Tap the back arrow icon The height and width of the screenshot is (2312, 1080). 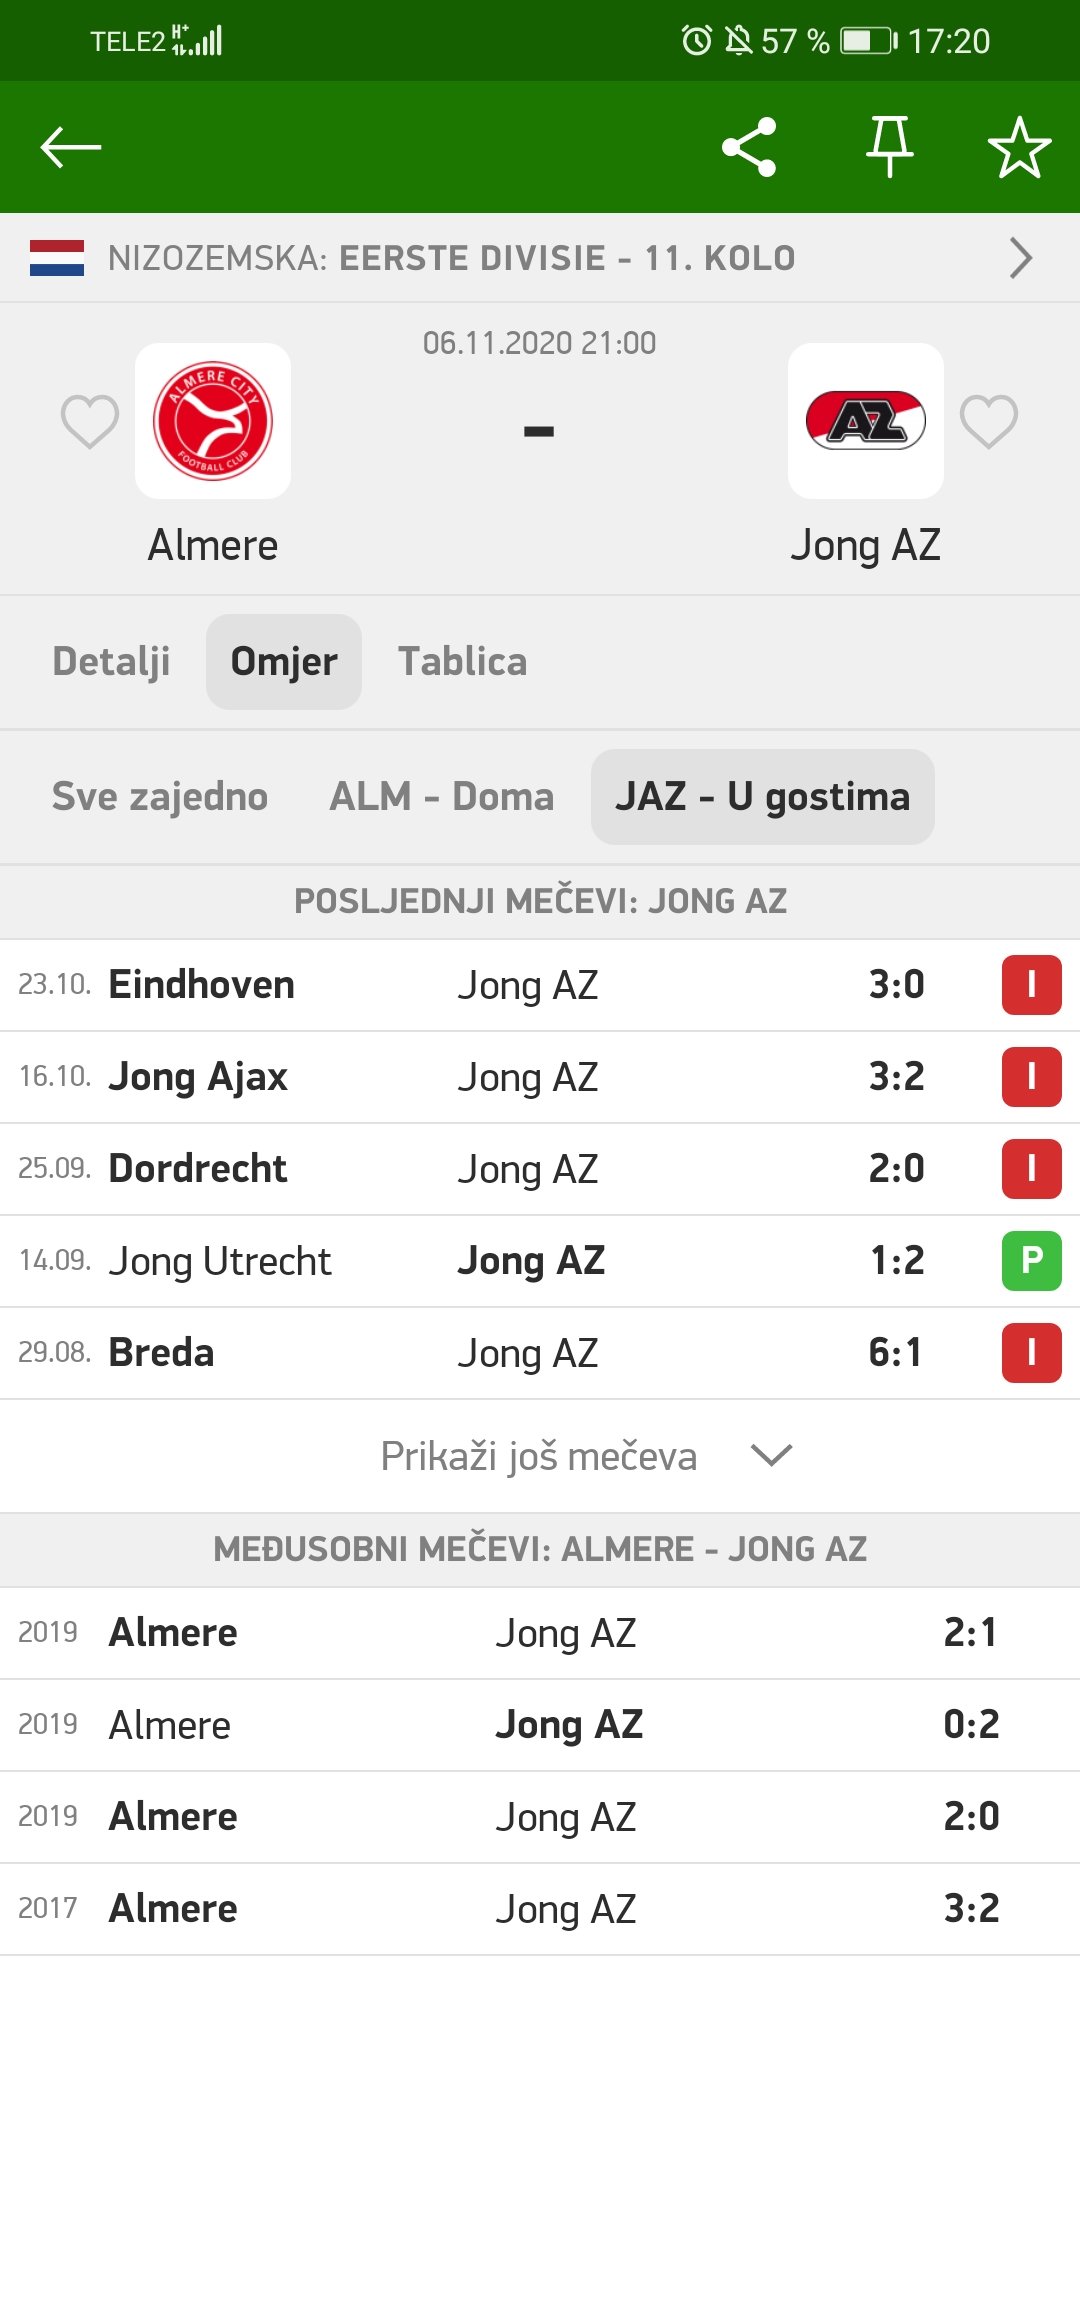pyautogui.click(x=71, y=147)
